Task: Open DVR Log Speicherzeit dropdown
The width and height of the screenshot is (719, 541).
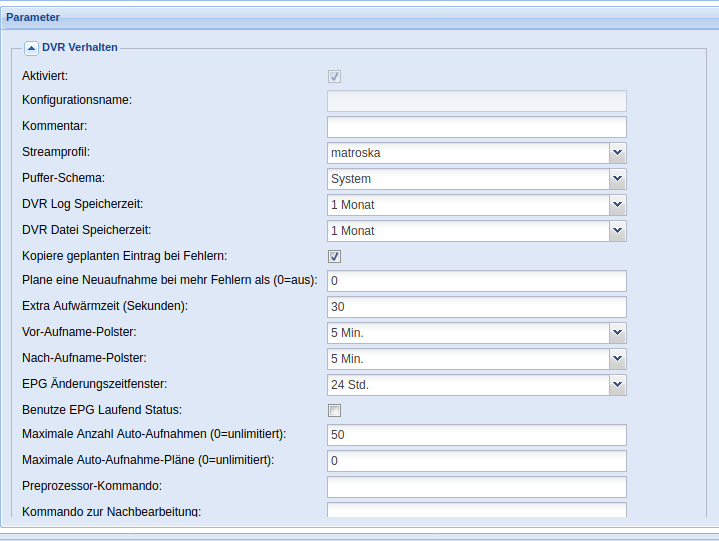Action: click(x=617, y=205)
